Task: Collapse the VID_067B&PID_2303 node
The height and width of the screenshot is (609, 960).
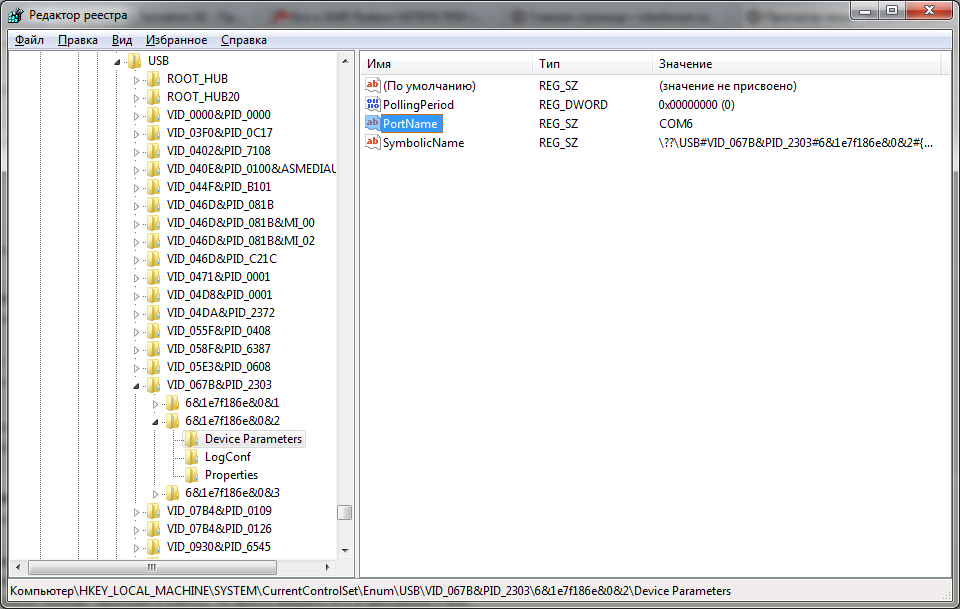Action: [x=136, y=386]
